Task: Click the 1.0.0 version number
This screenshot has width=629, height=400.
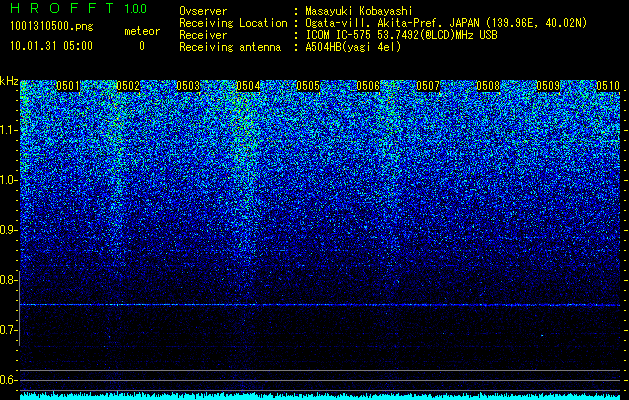Action: [x=136, y=8]
